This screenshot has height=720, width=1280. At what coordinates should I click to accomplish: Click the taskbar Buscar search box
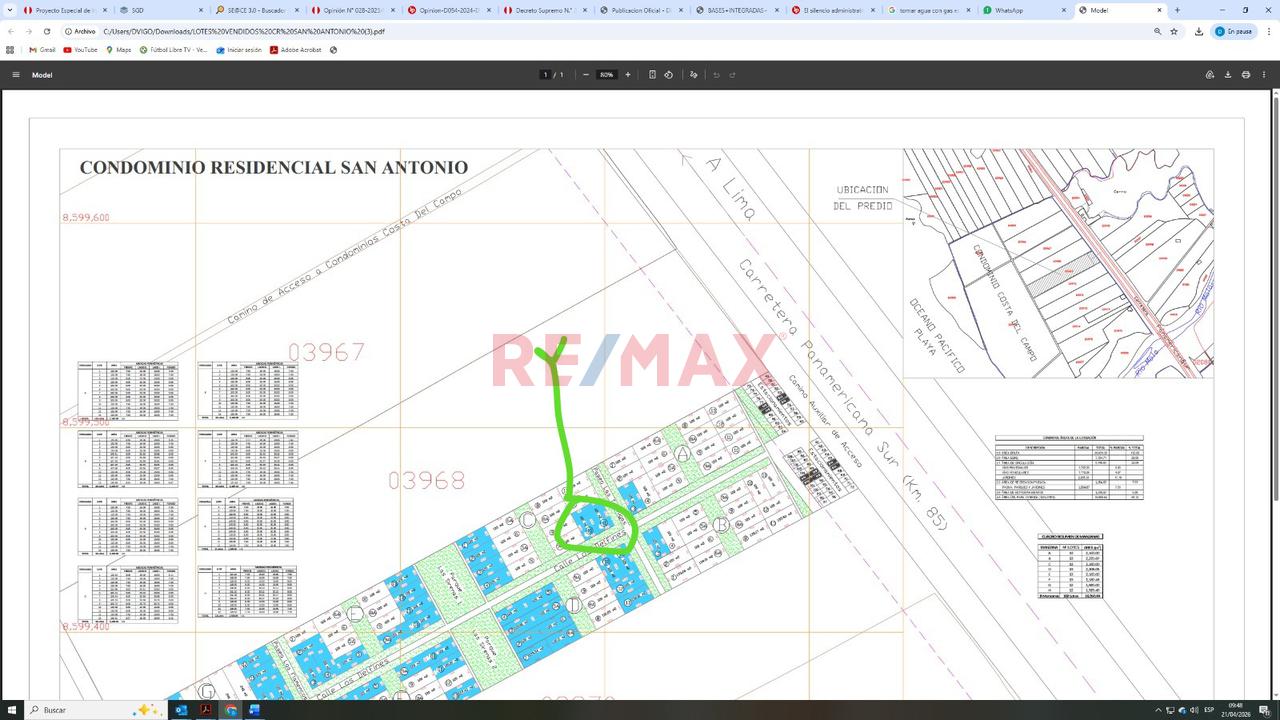95,710
